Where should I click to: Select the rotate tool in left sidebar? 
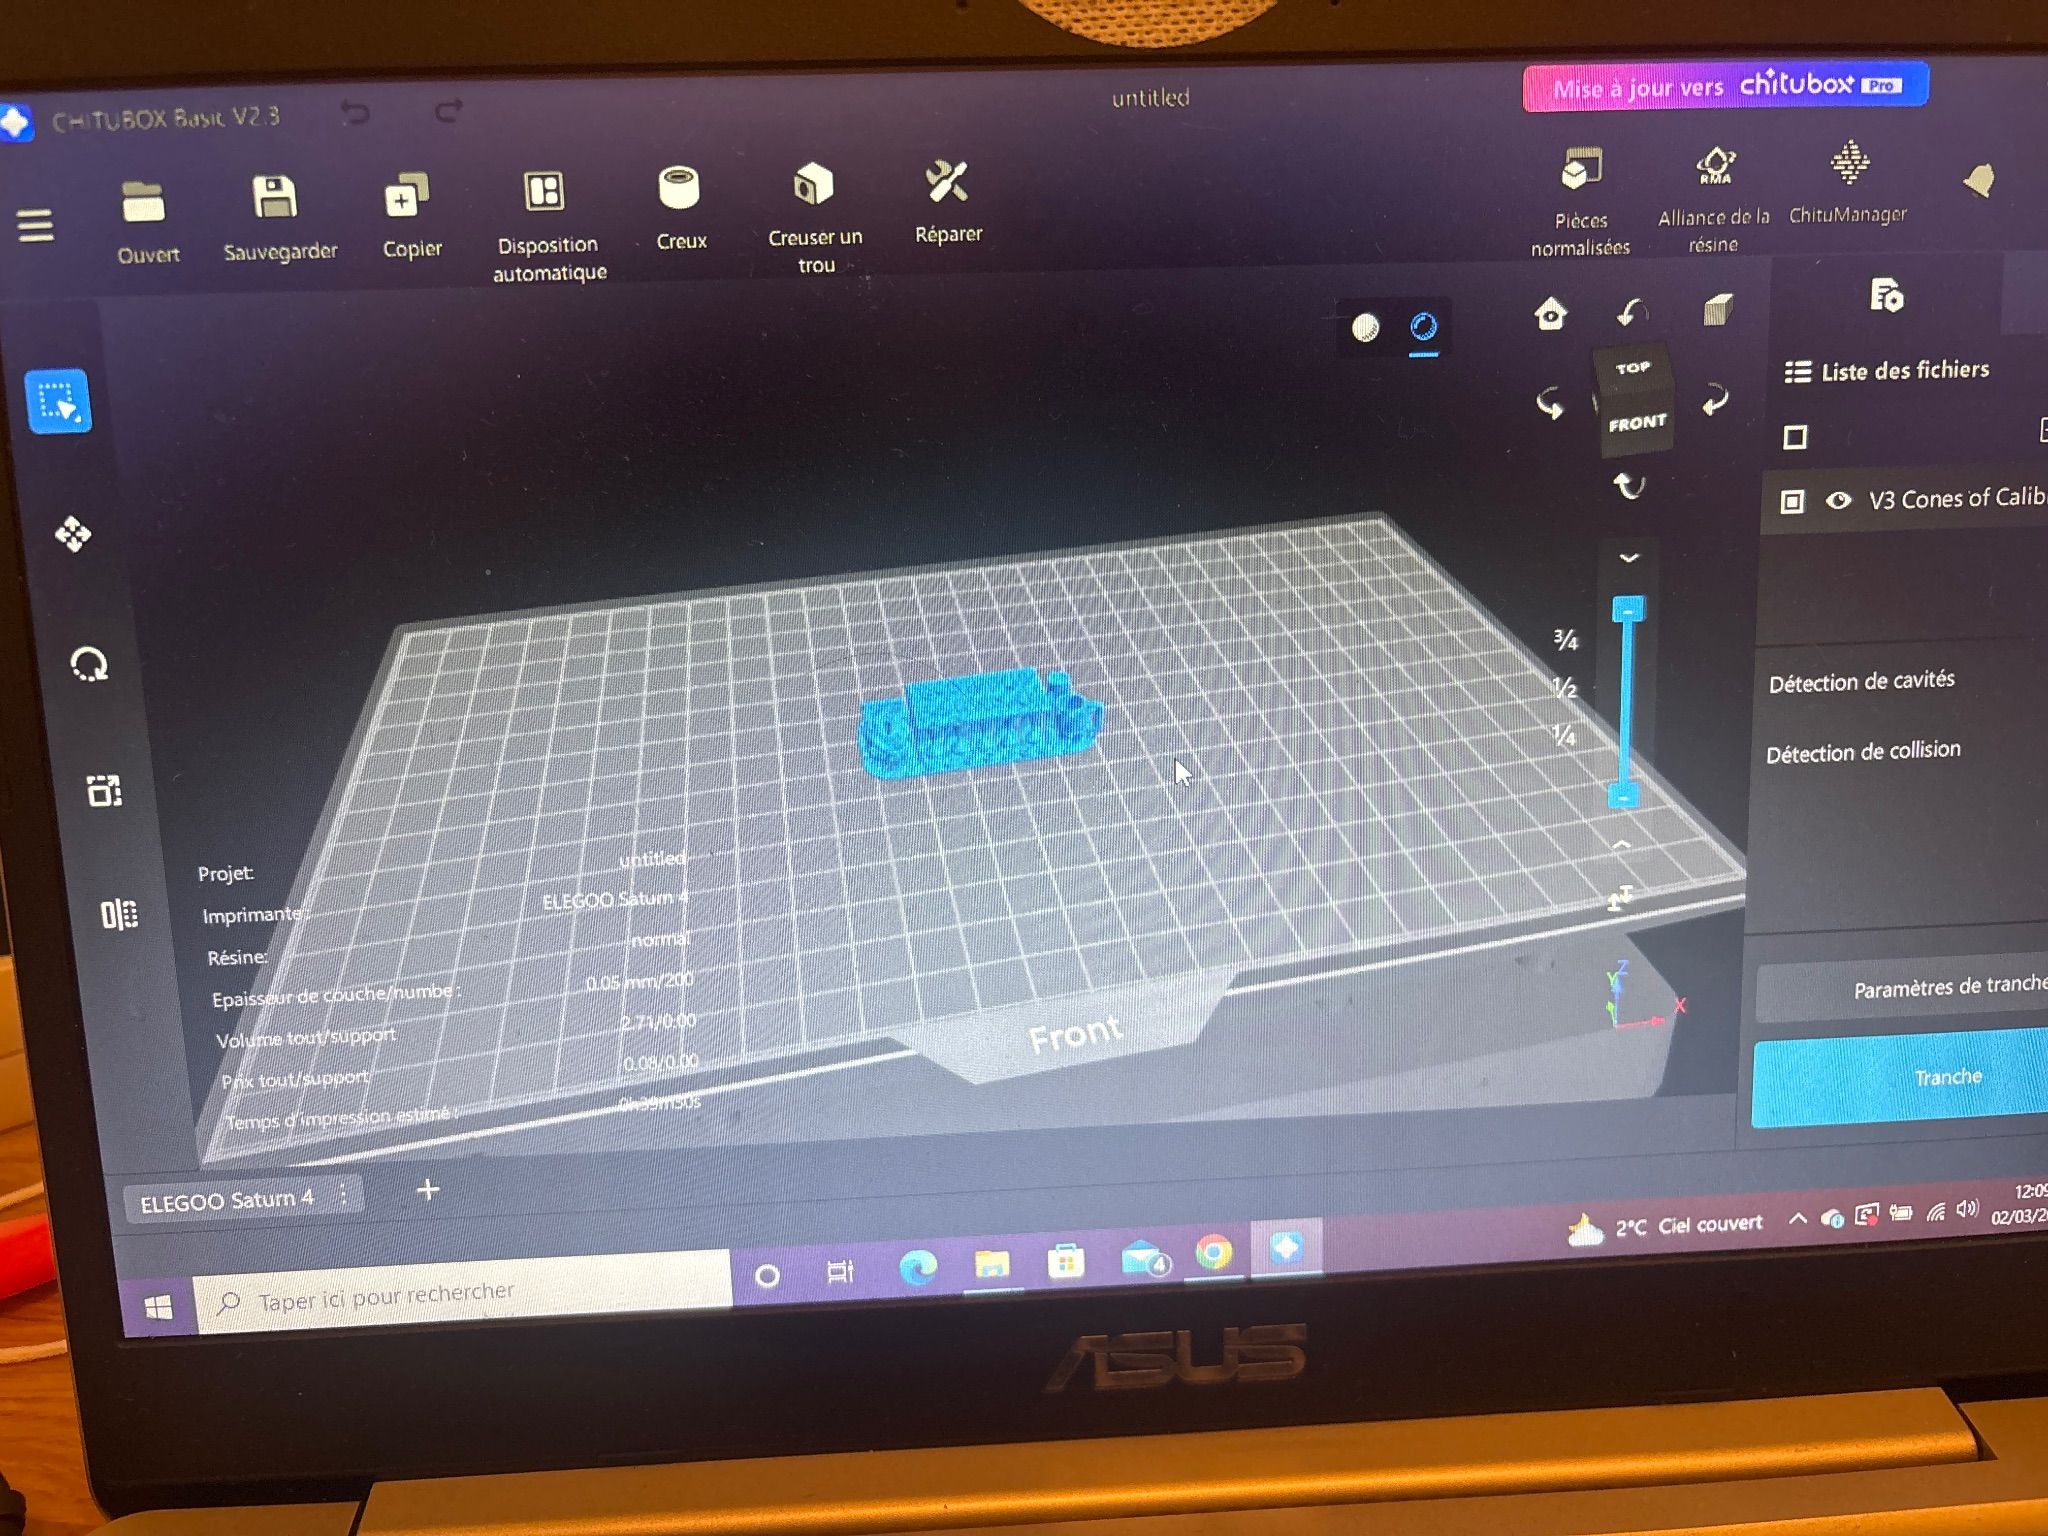tap(89, 664)
